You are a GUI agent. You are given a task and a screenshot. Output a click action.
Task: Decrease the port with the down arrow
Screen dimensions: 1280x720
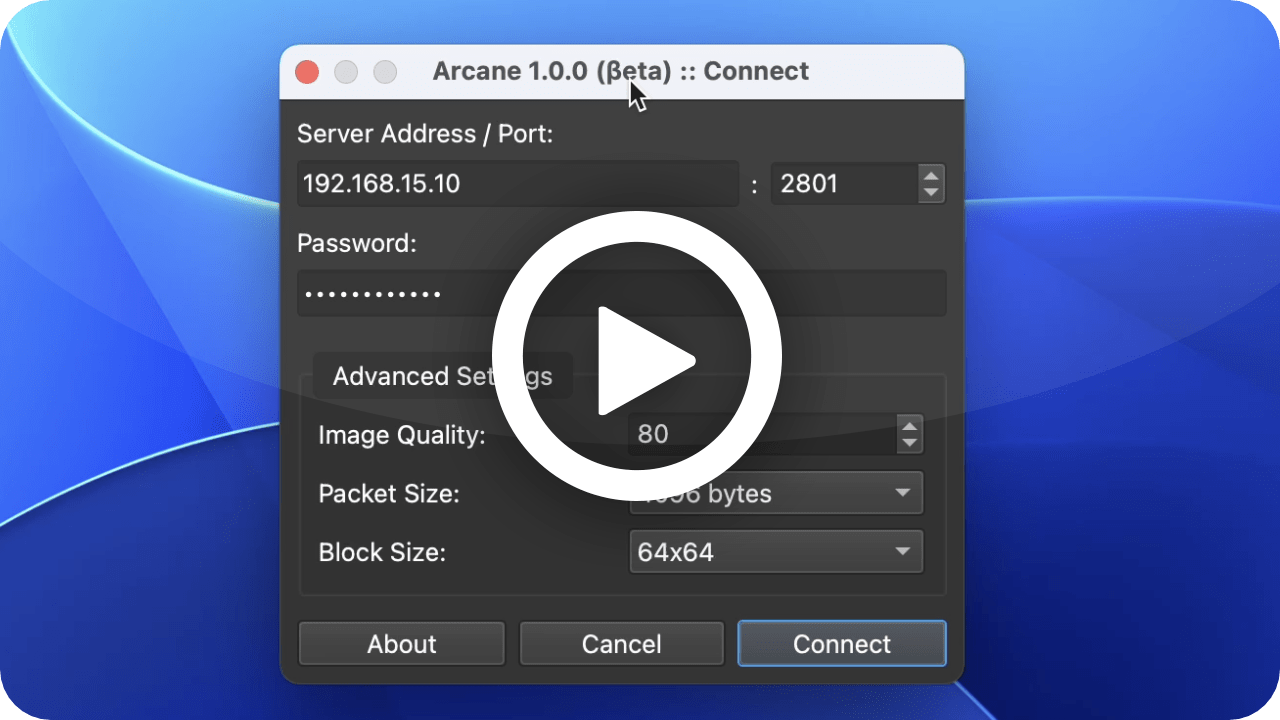[x=931, y=194]
